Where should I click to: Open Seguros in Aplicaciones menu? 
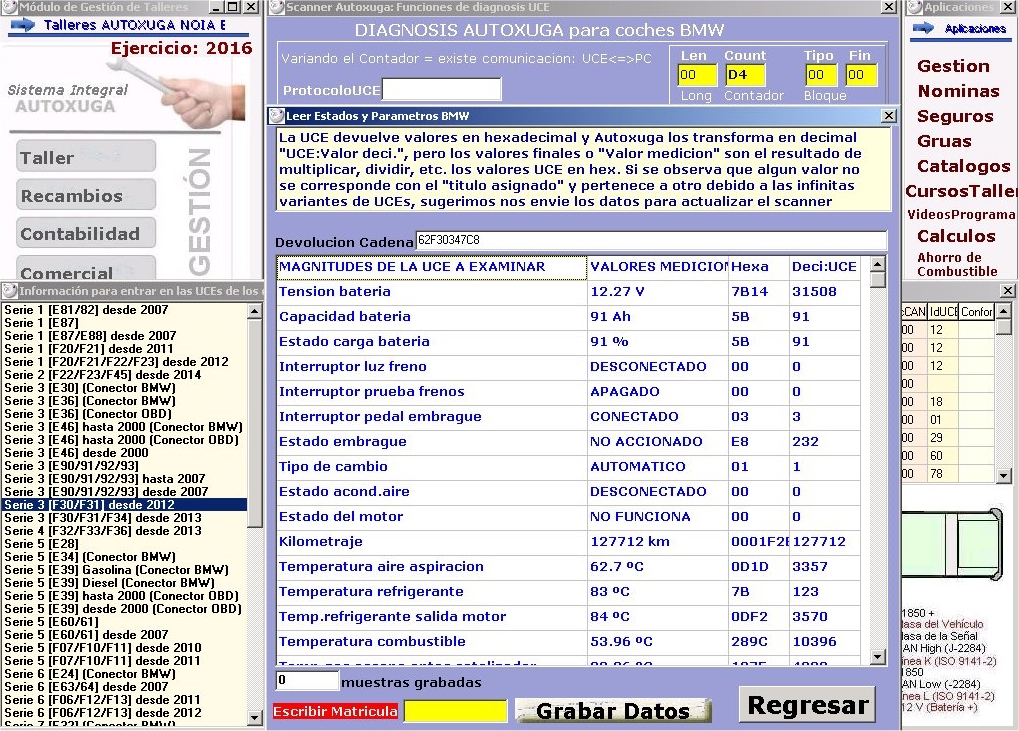coord(955,116)
